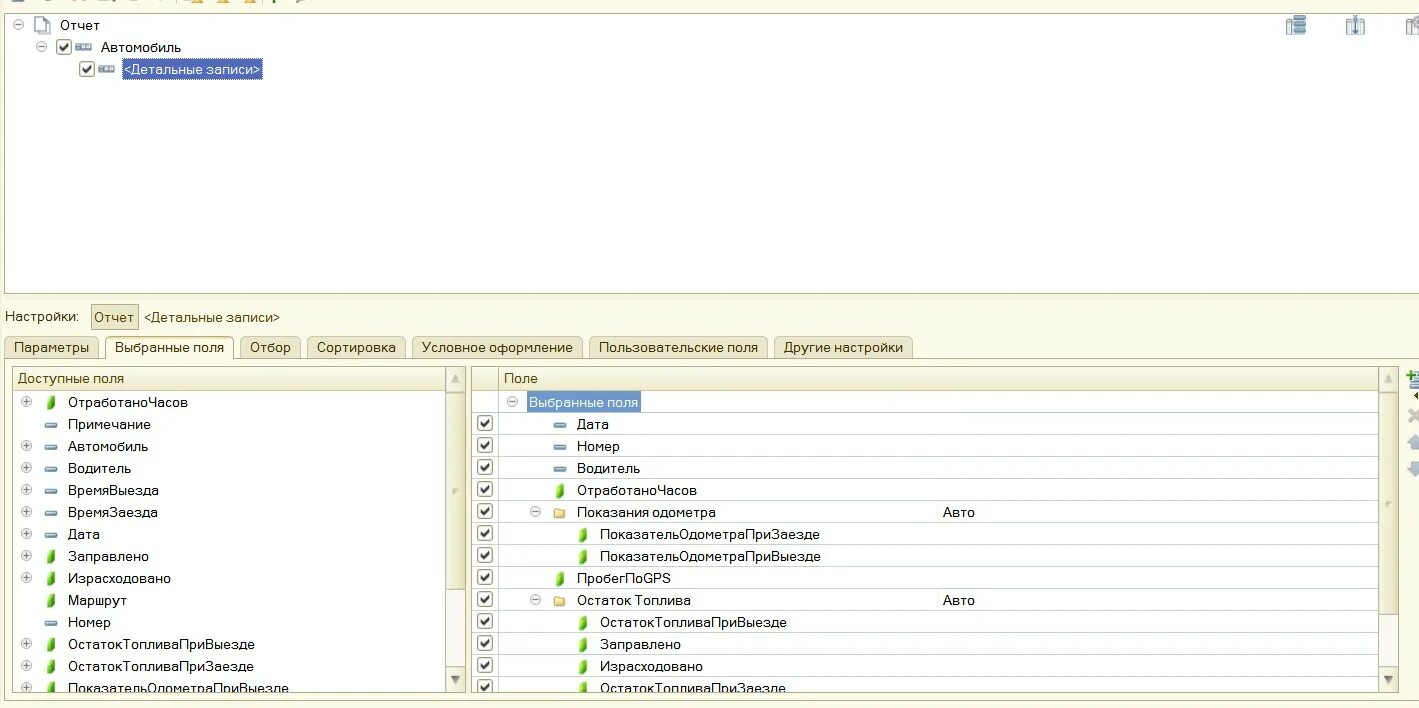Click blue icon beside ВремяВыезда in available fields
This screenshot has width=1419, height=708.
point(51,490)
